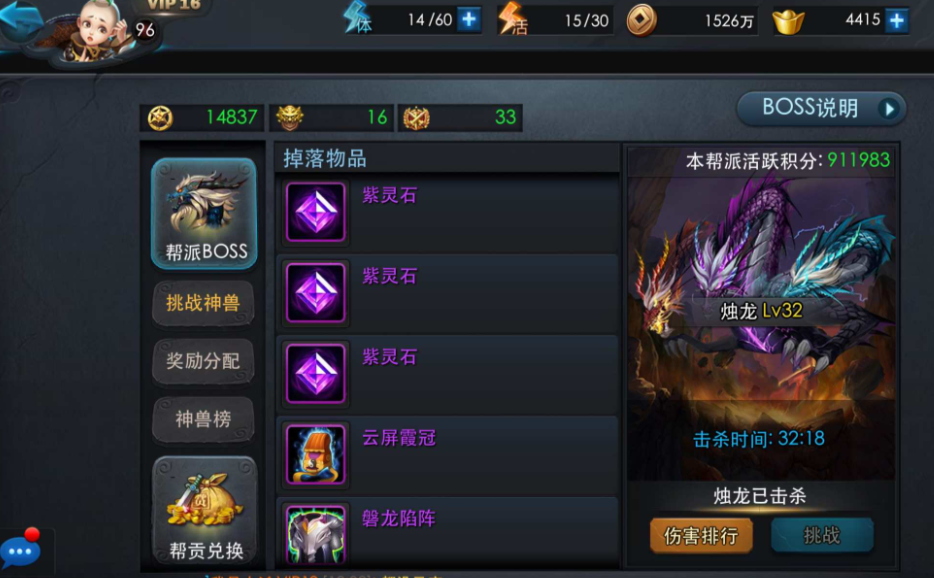Screen dimensions: 934x578
Task: Open the 帮贡兑换 treasure bag
Action: coord(204,510)
